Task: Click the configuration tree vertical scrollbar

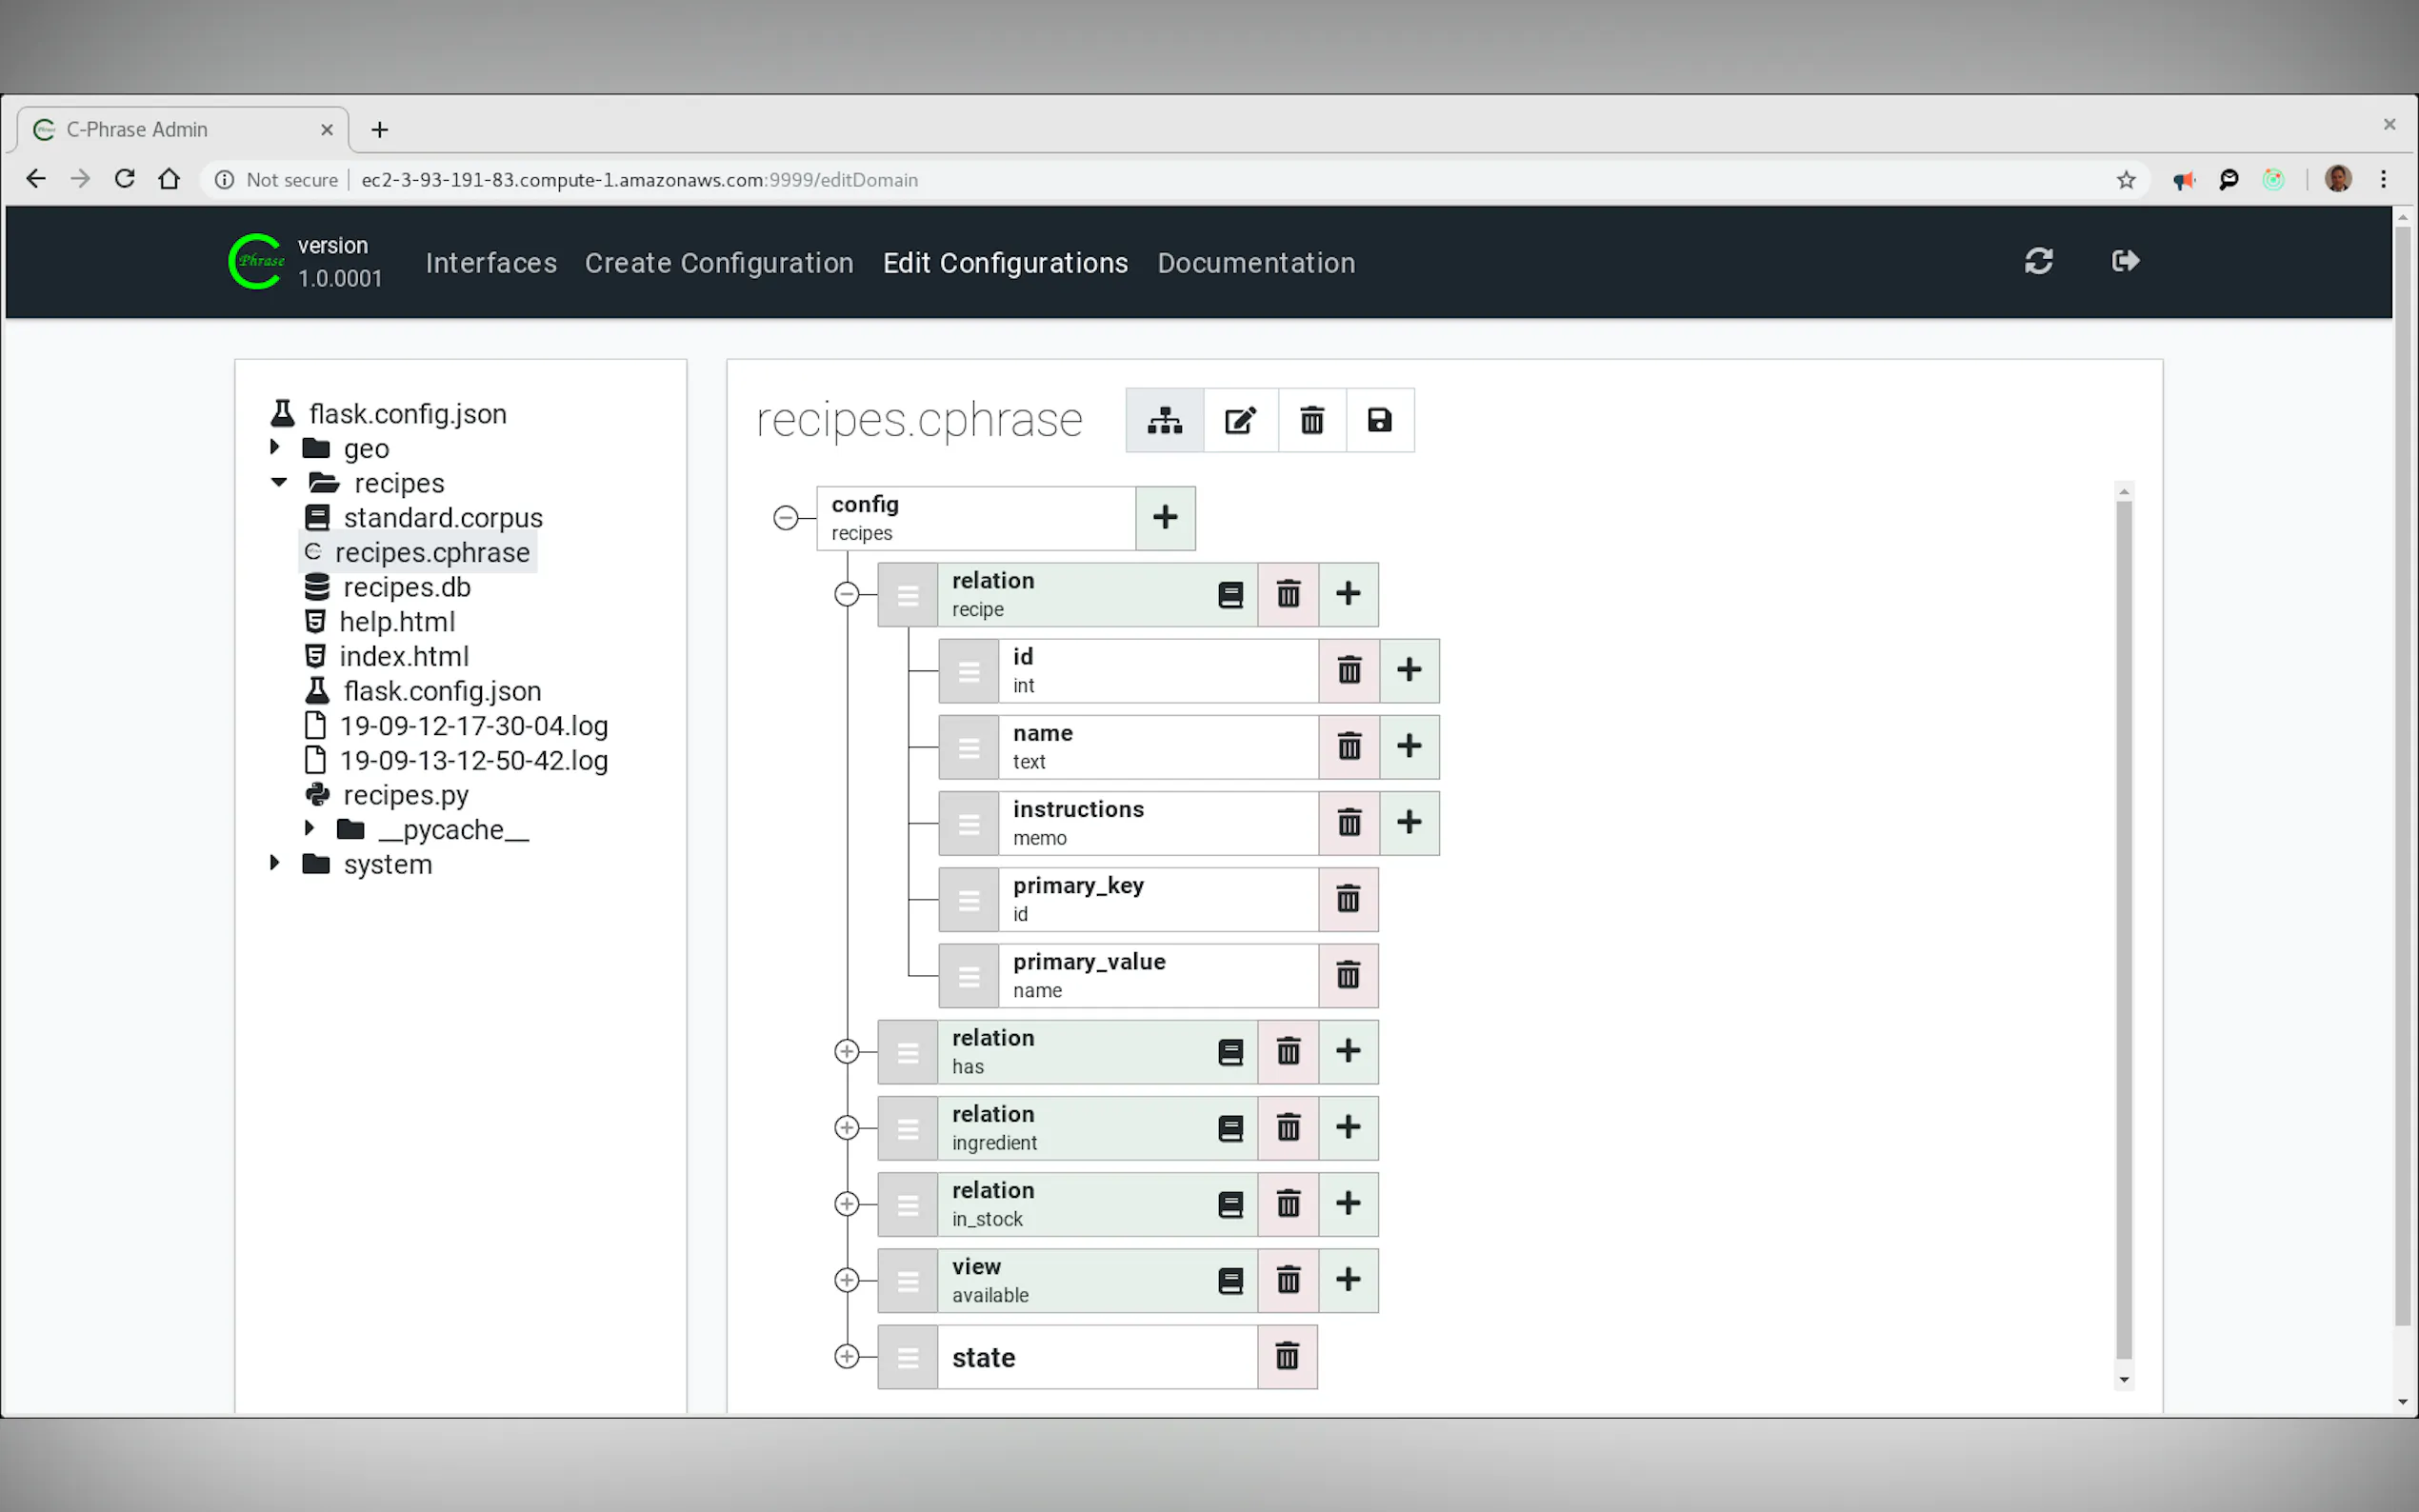Action: [x=2123, y=930]
